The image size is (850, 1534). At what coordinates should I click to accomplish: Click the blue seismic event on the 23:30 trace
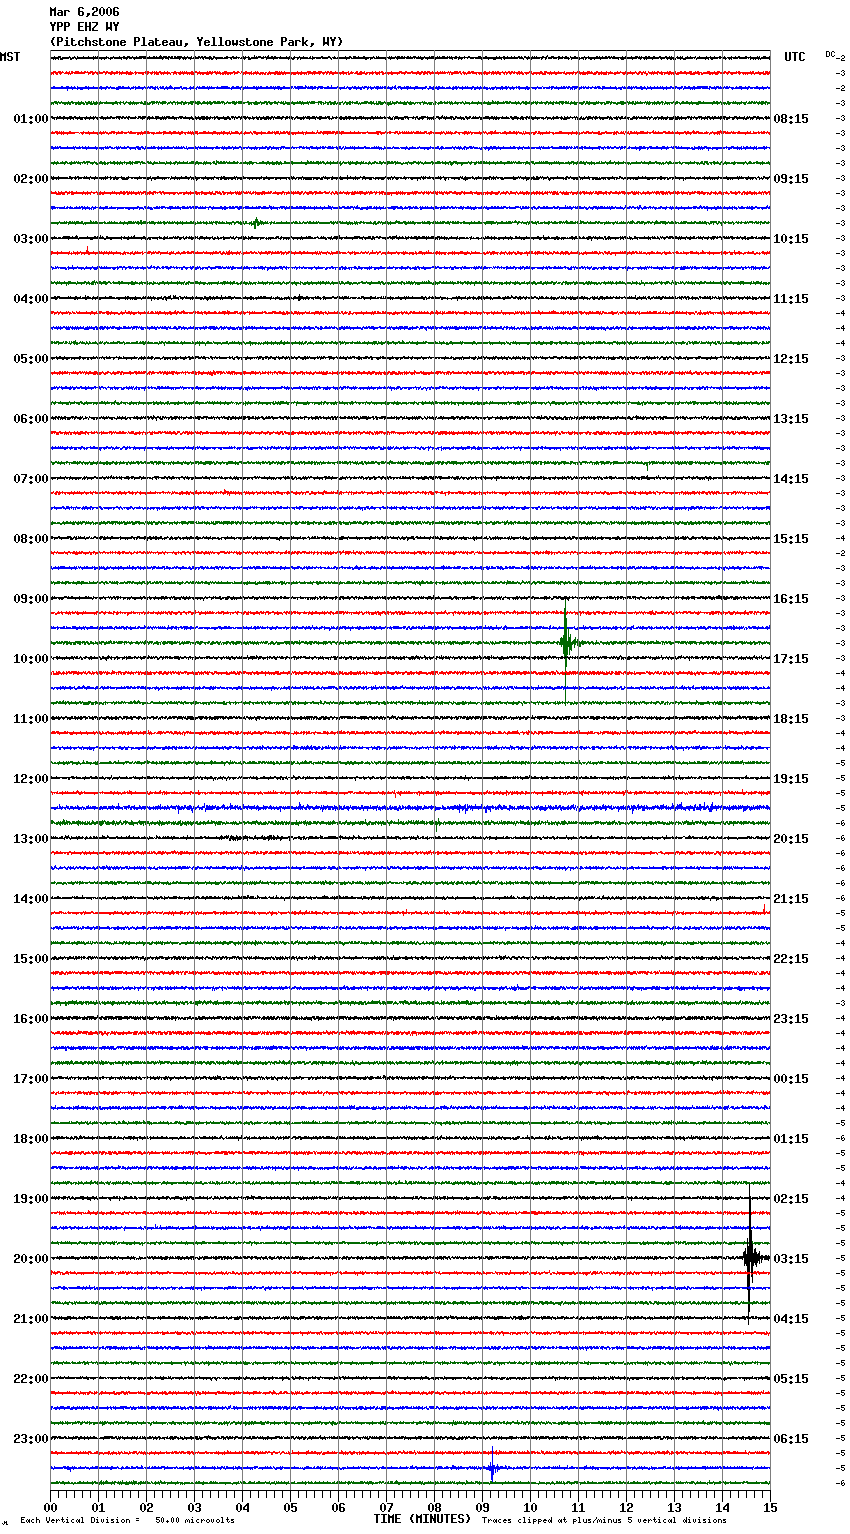[492, 1467]
